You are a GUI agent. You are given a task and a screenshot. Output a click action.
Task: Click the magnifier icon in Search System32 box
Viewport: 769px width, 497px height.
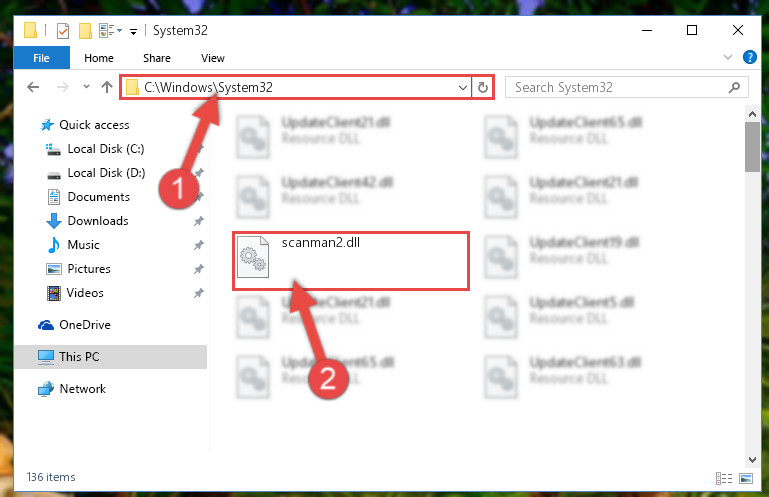click(734, 87)
